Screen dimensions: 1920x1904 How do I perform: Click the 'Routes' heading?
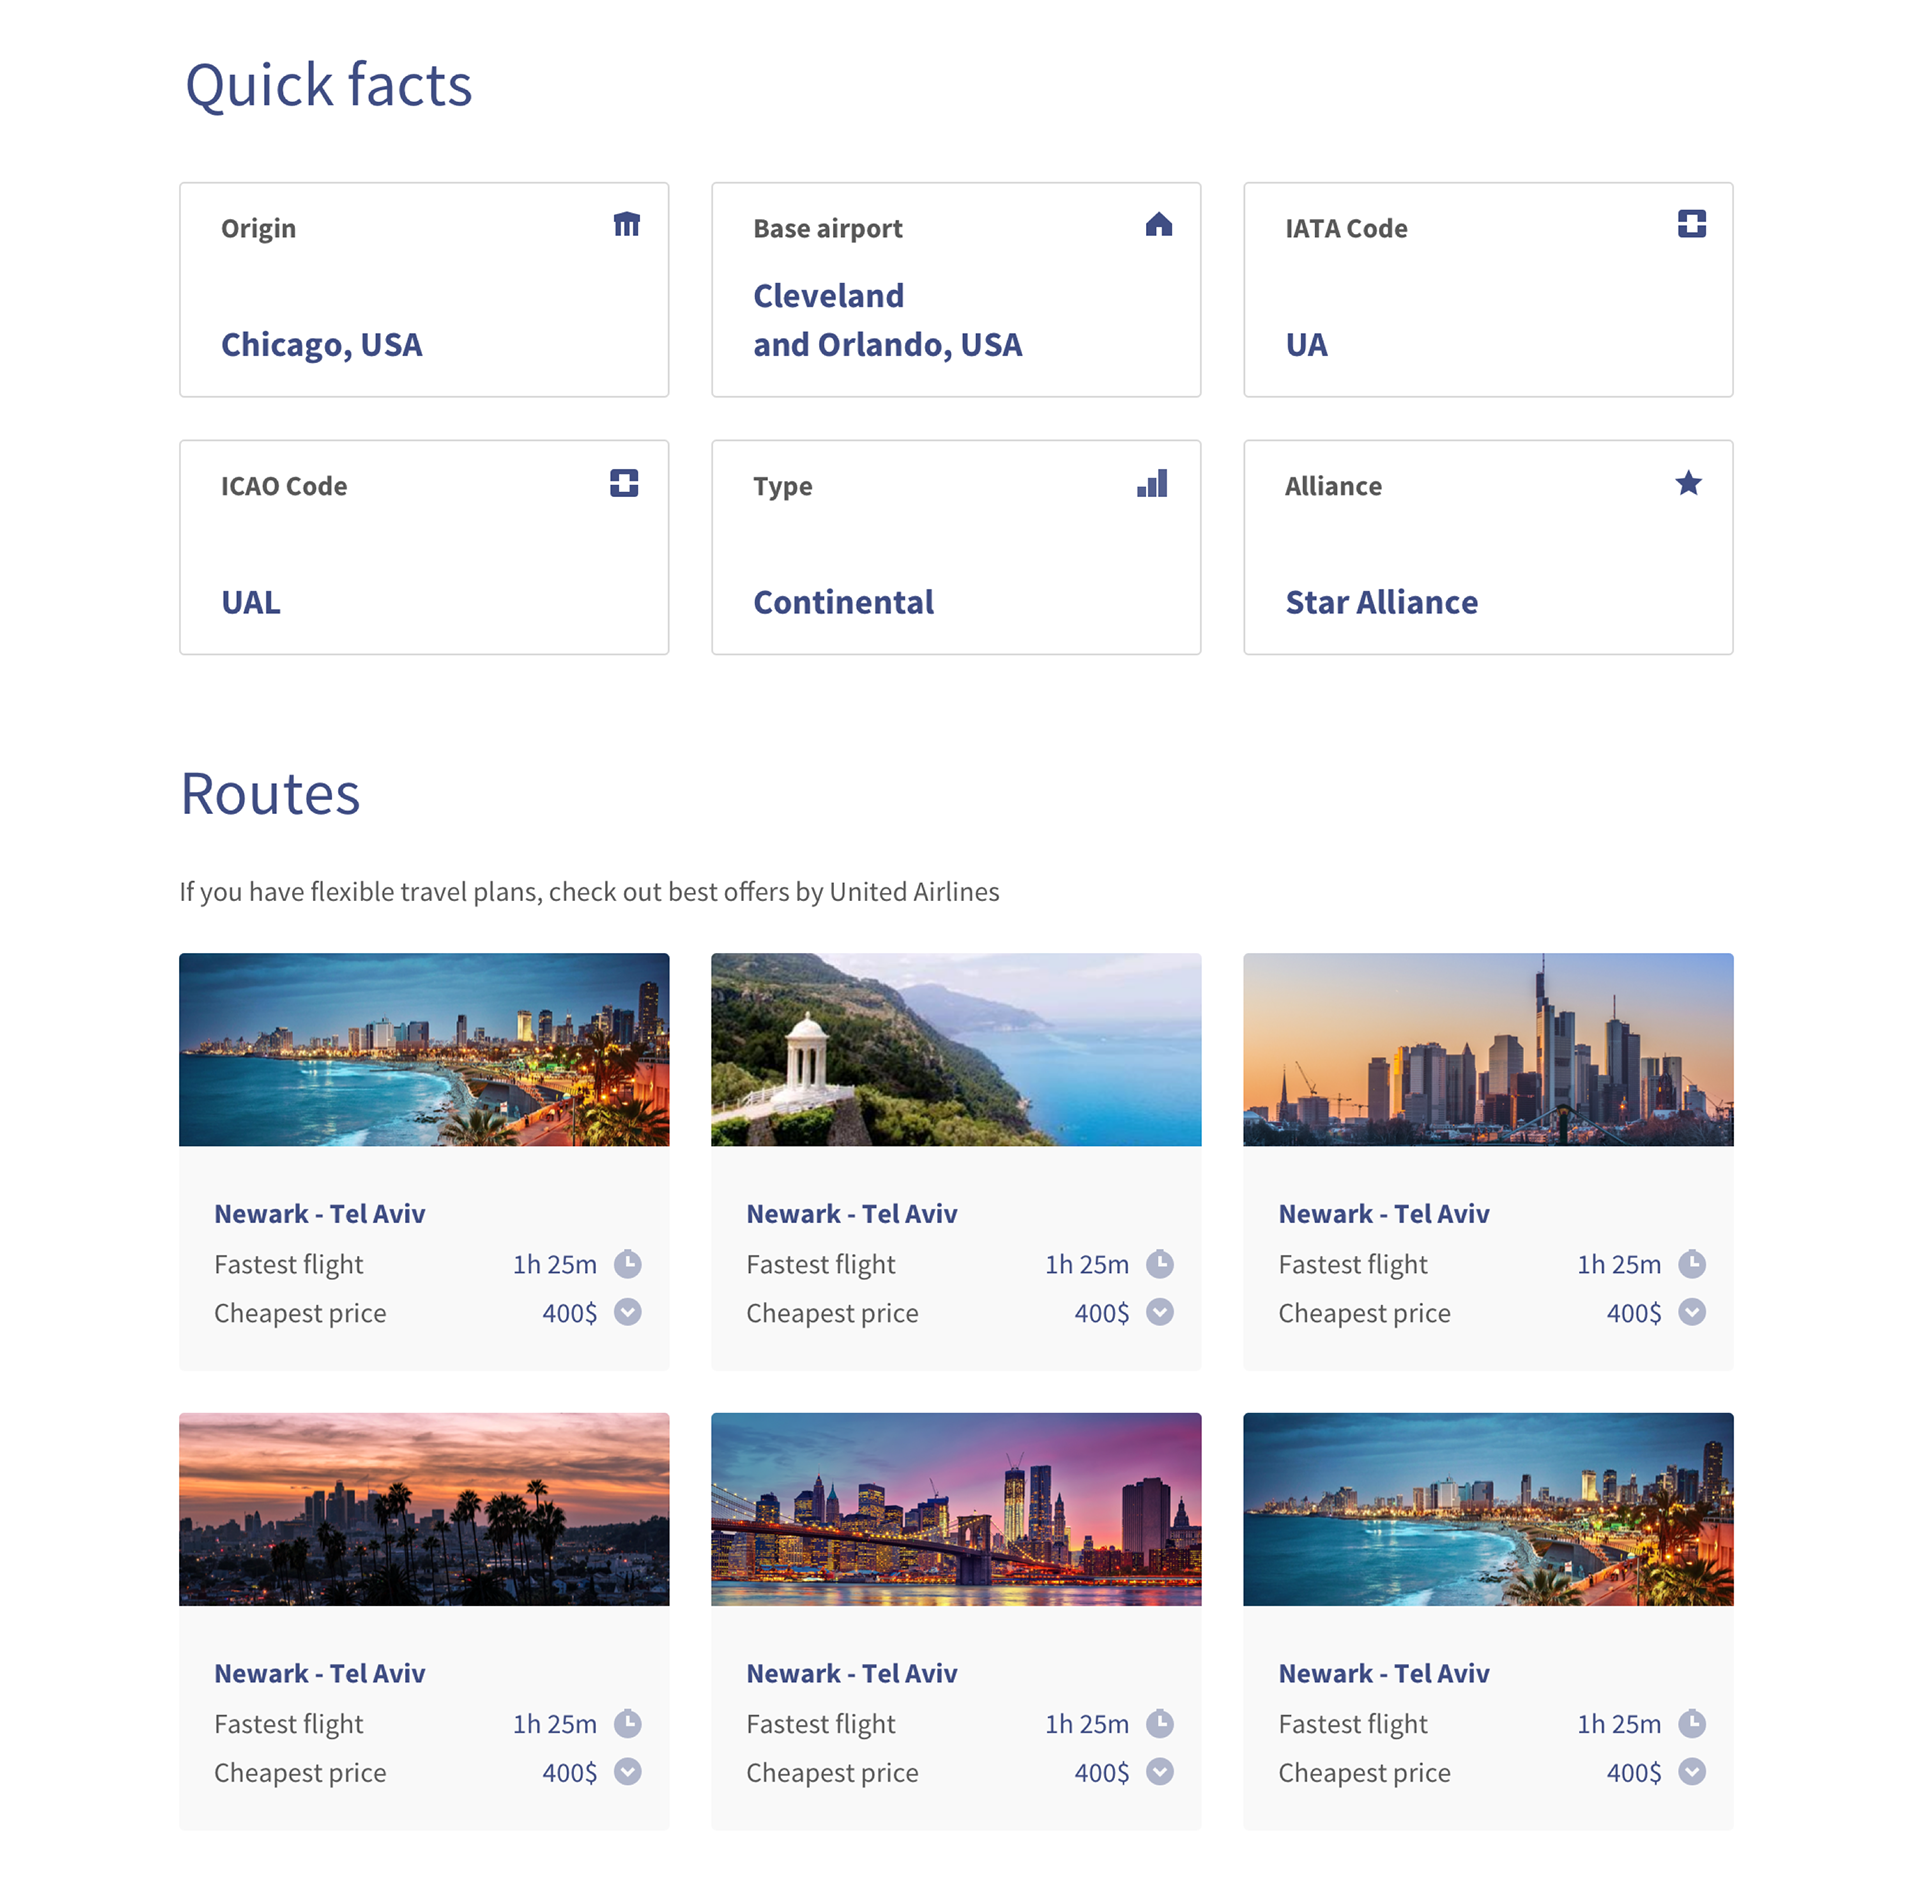(x=270, y=794)
